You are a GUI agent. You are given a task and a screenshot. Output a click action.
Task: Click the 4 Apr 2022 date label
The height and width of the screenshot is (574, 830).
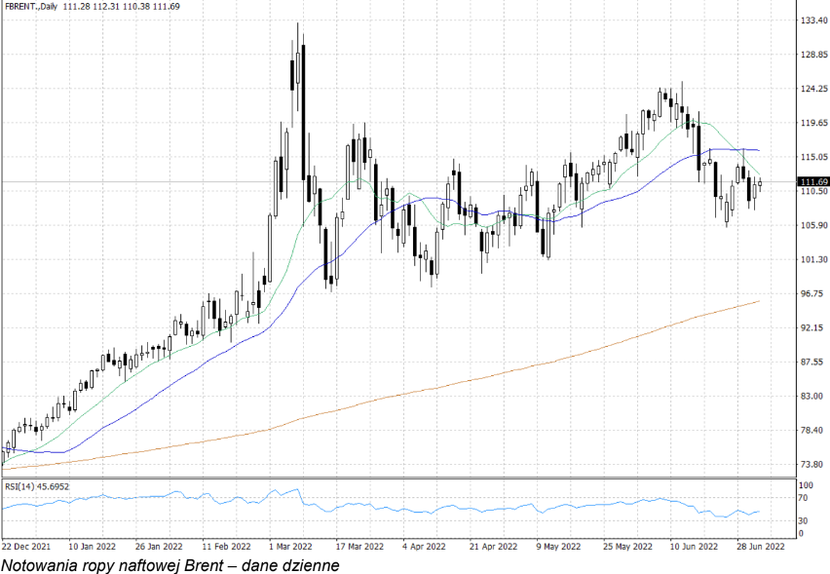pyautogui.click(x=424, y=546)
